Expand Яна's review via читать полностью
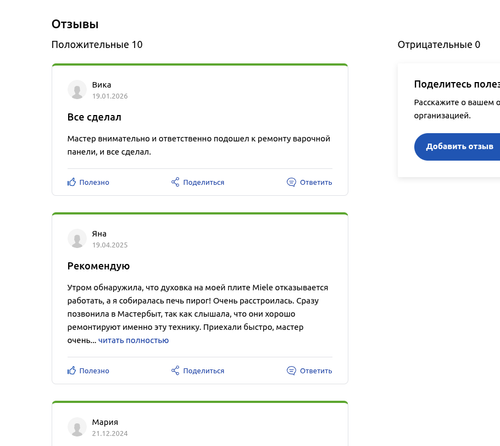Image resolution: width=500 pixels, height=446 pixels. [x=133, y=340]
